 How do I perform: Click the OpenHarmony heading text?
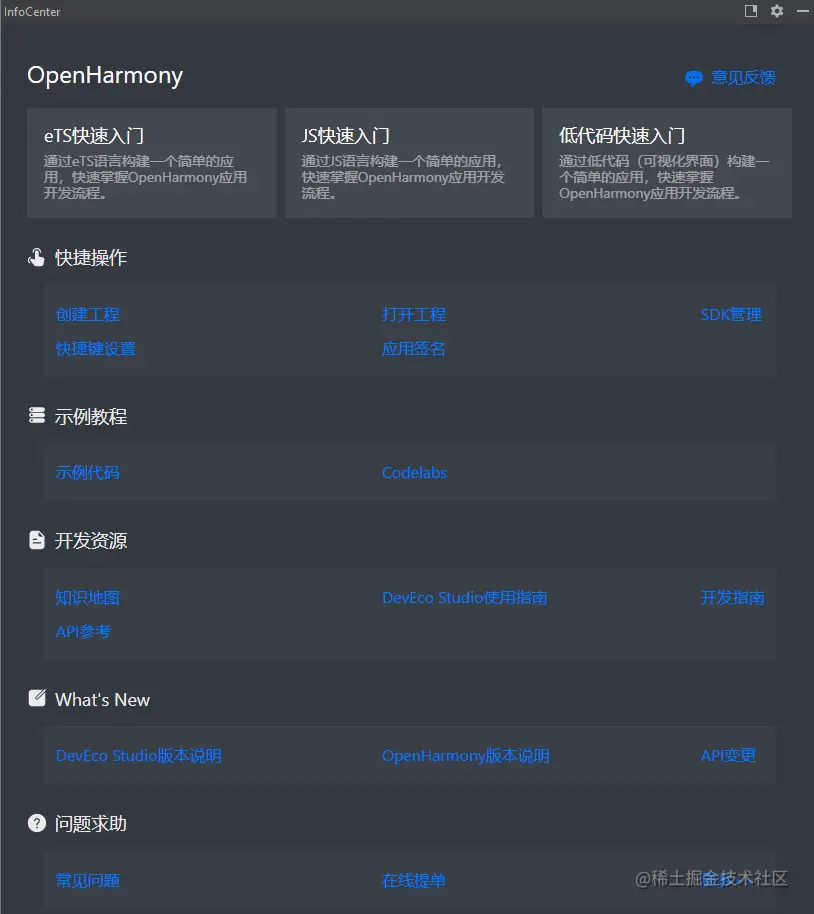(105, 76)
